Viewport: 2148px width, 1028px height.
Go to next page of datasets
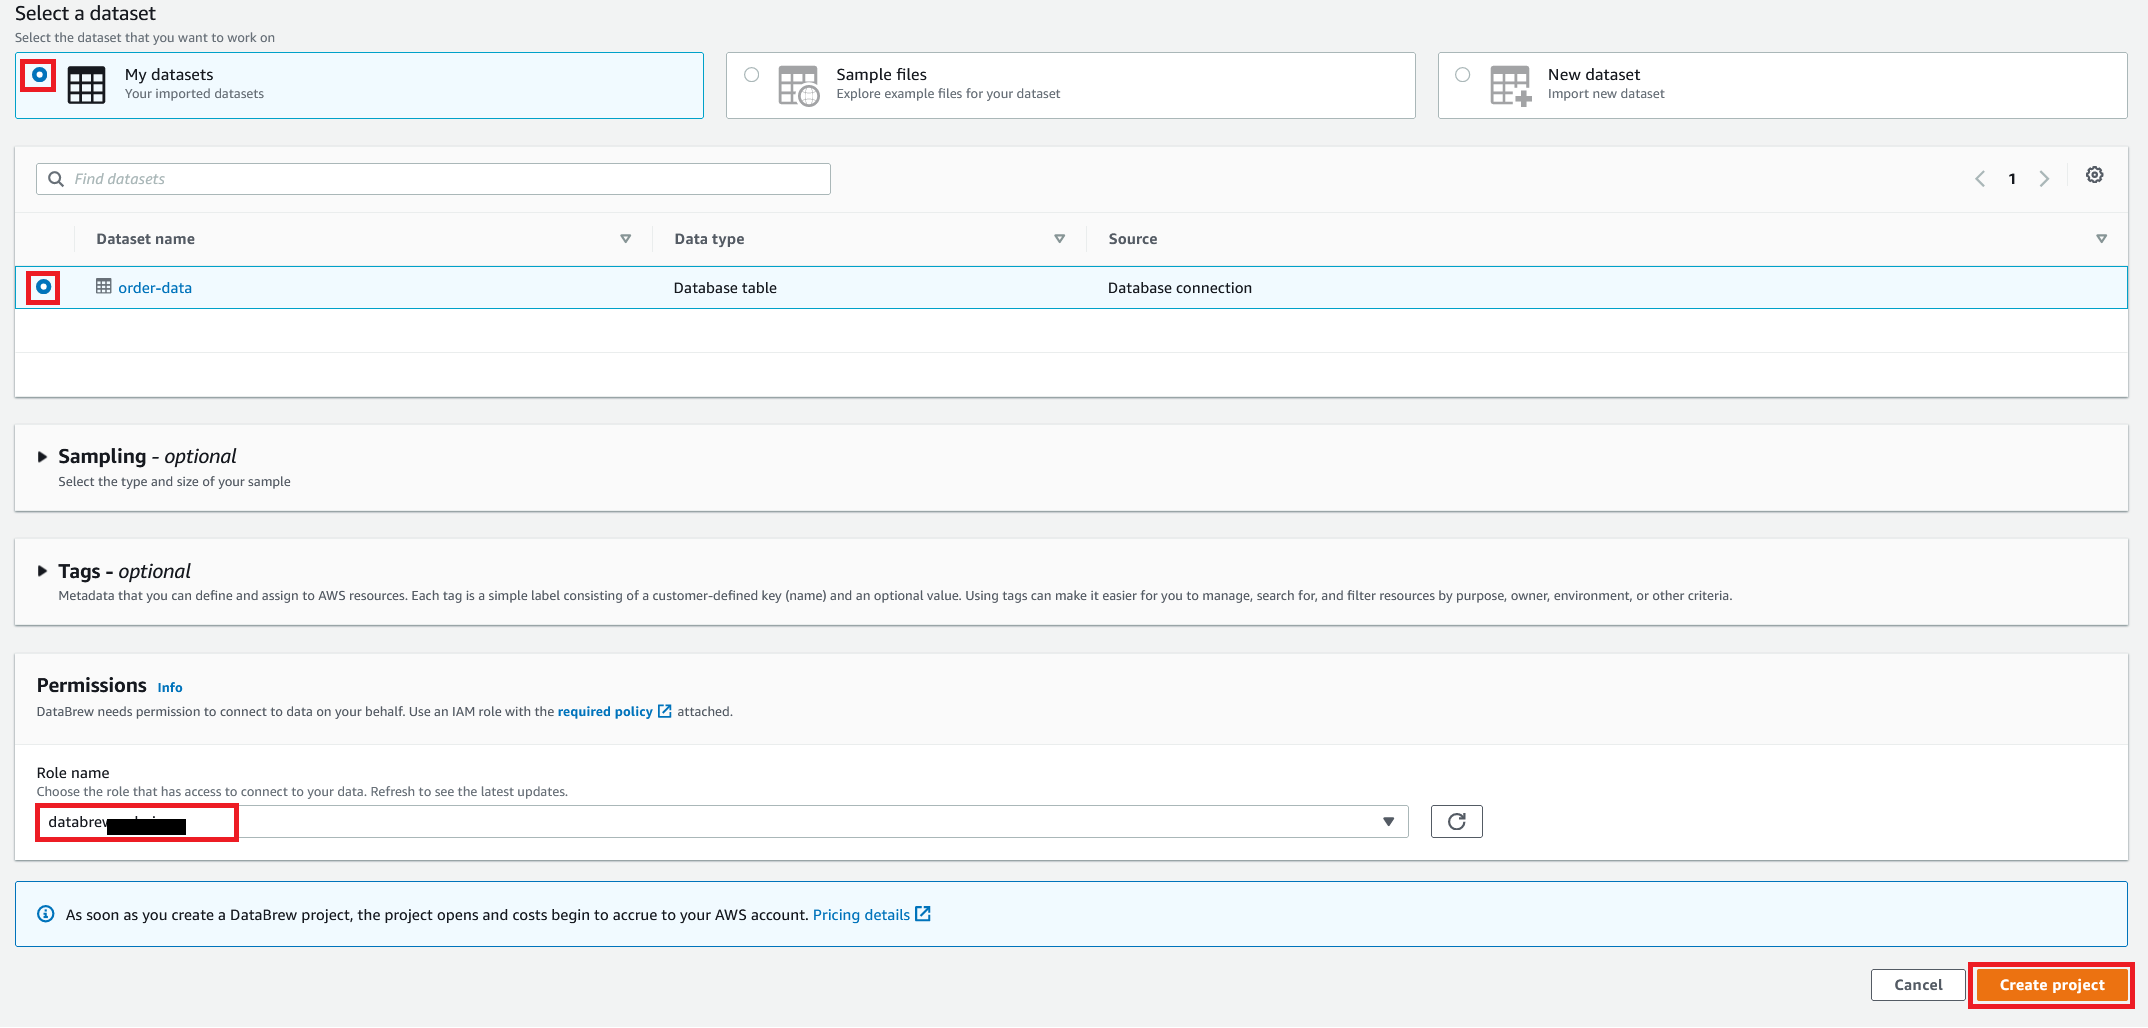[x=2044, y=179]
